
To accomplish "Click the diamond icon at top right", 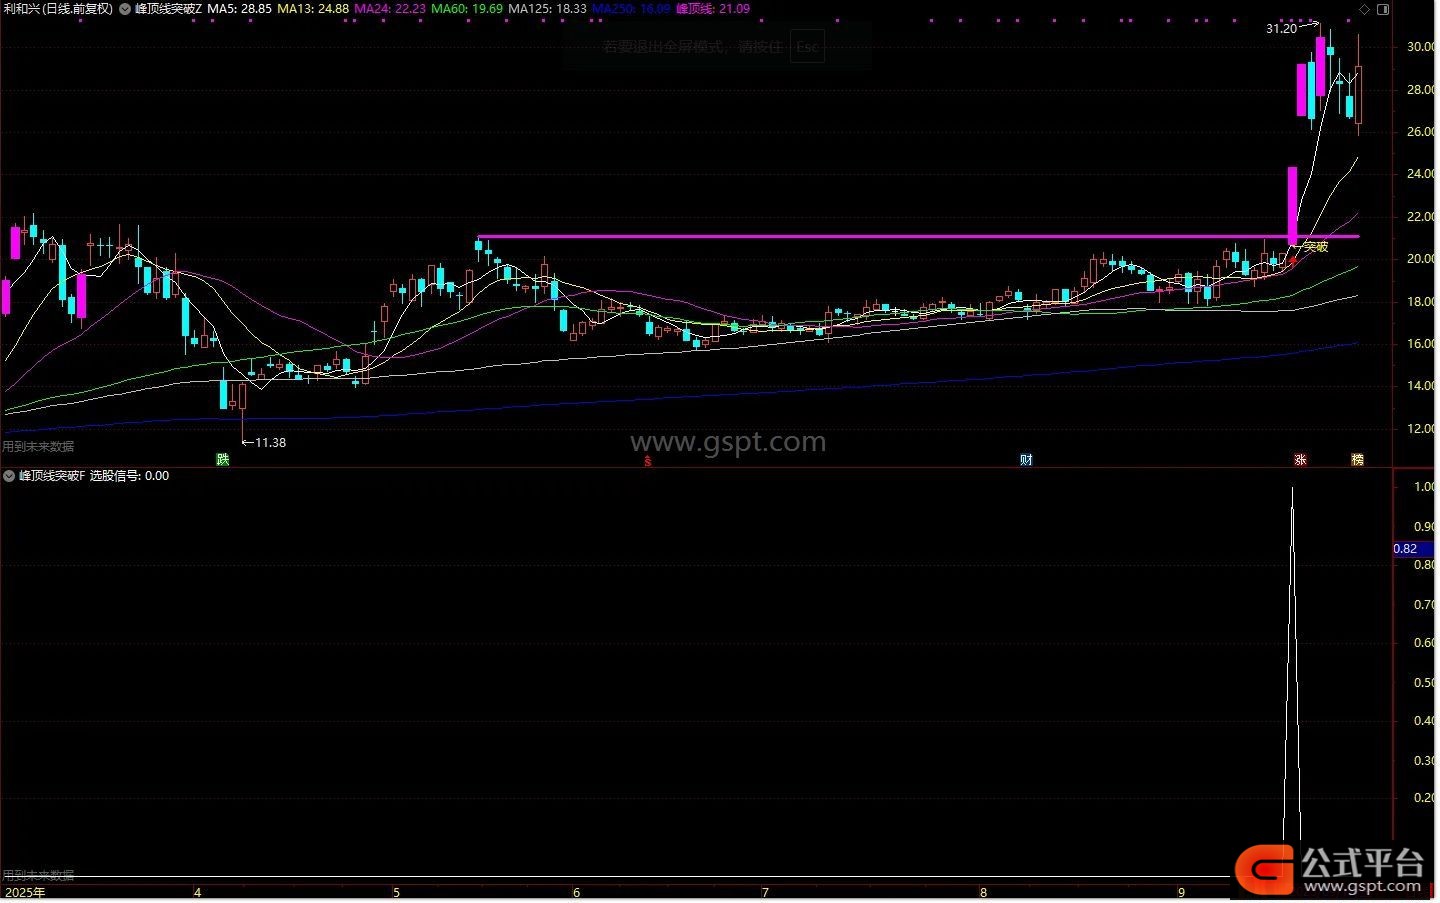I will [1365, 9].
